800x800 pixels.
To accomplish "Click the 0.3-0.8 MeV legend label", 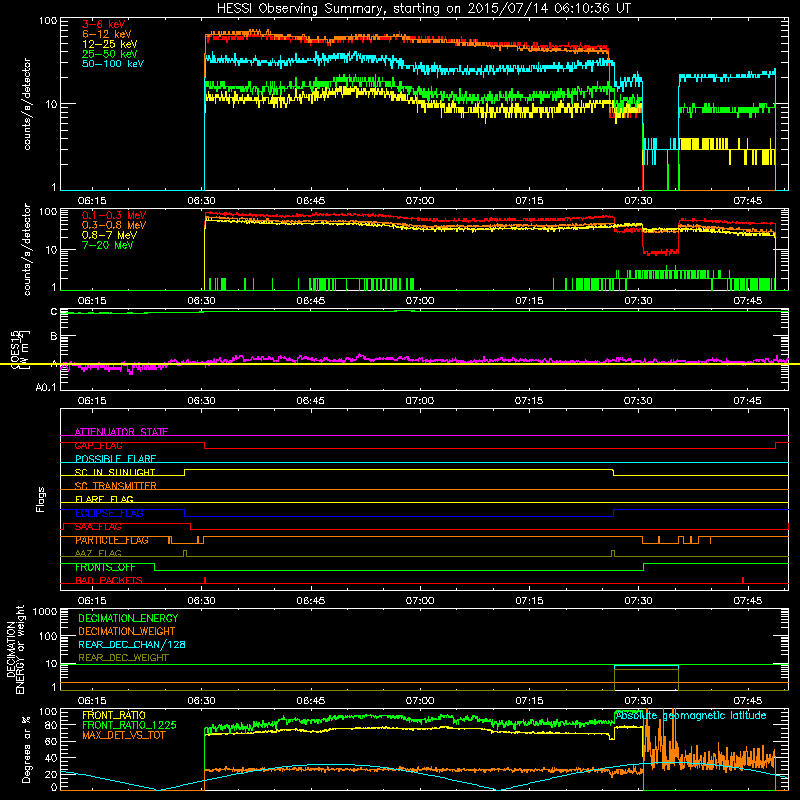I will pos(114,225).
